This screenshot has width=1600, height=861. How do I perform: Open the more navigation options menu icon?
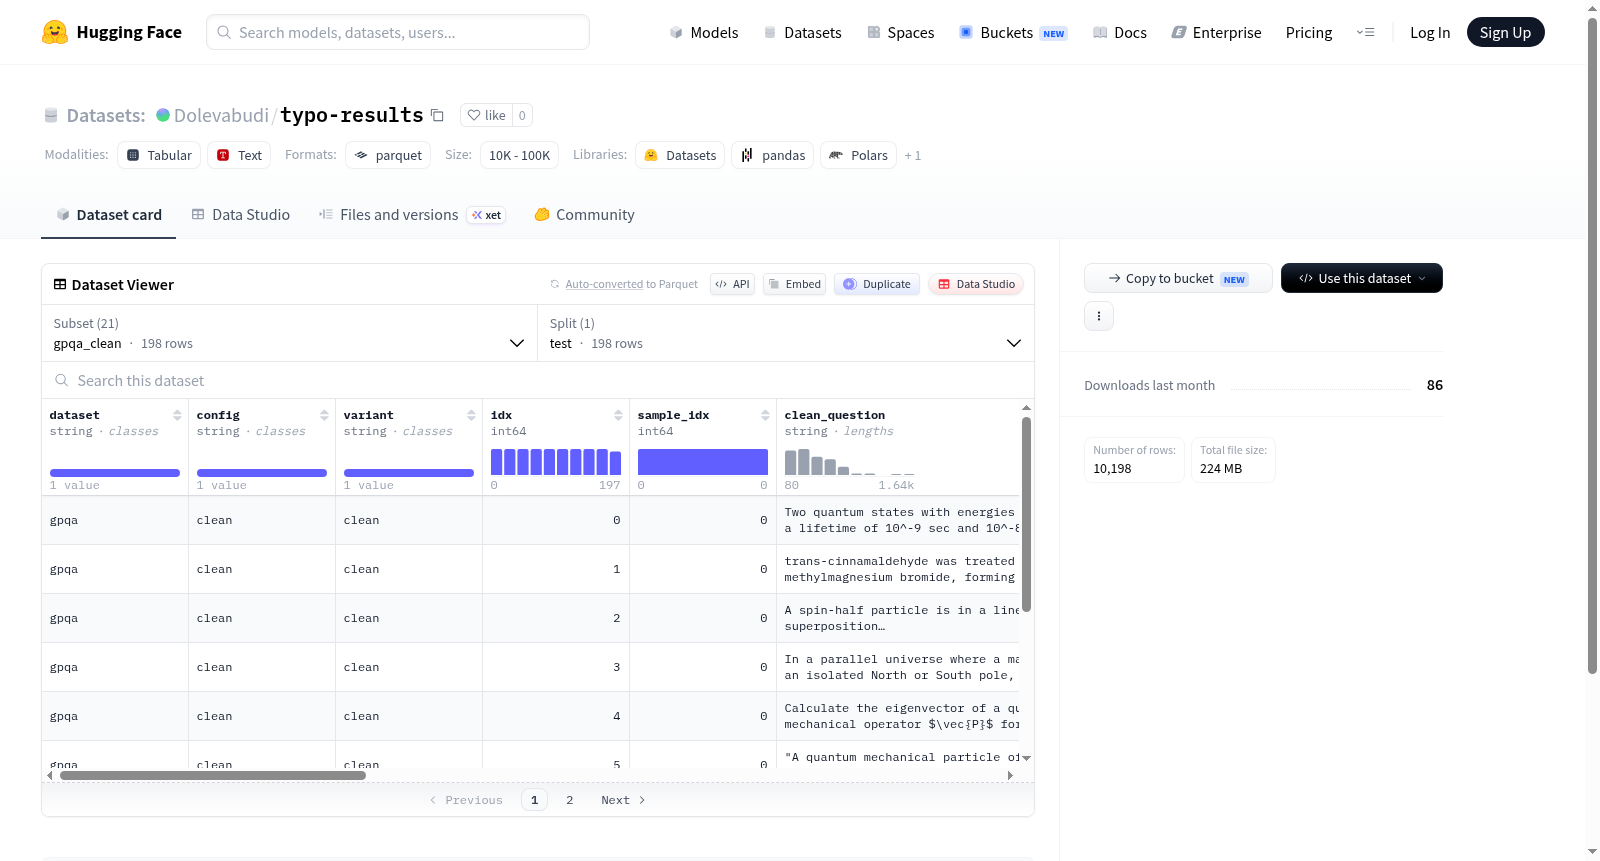click(1365, 32)
